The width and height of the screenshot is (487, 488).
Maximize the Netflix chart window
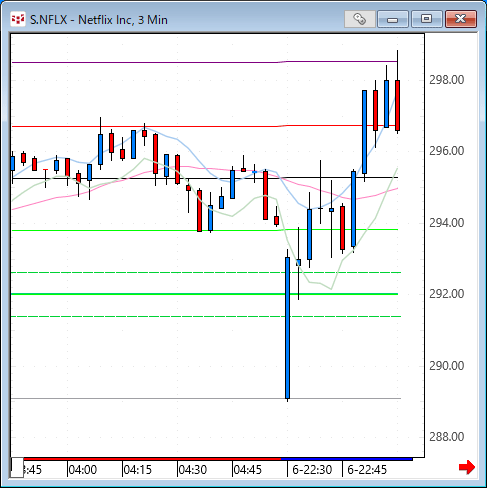pyautogui.click(x=427, y=19)
